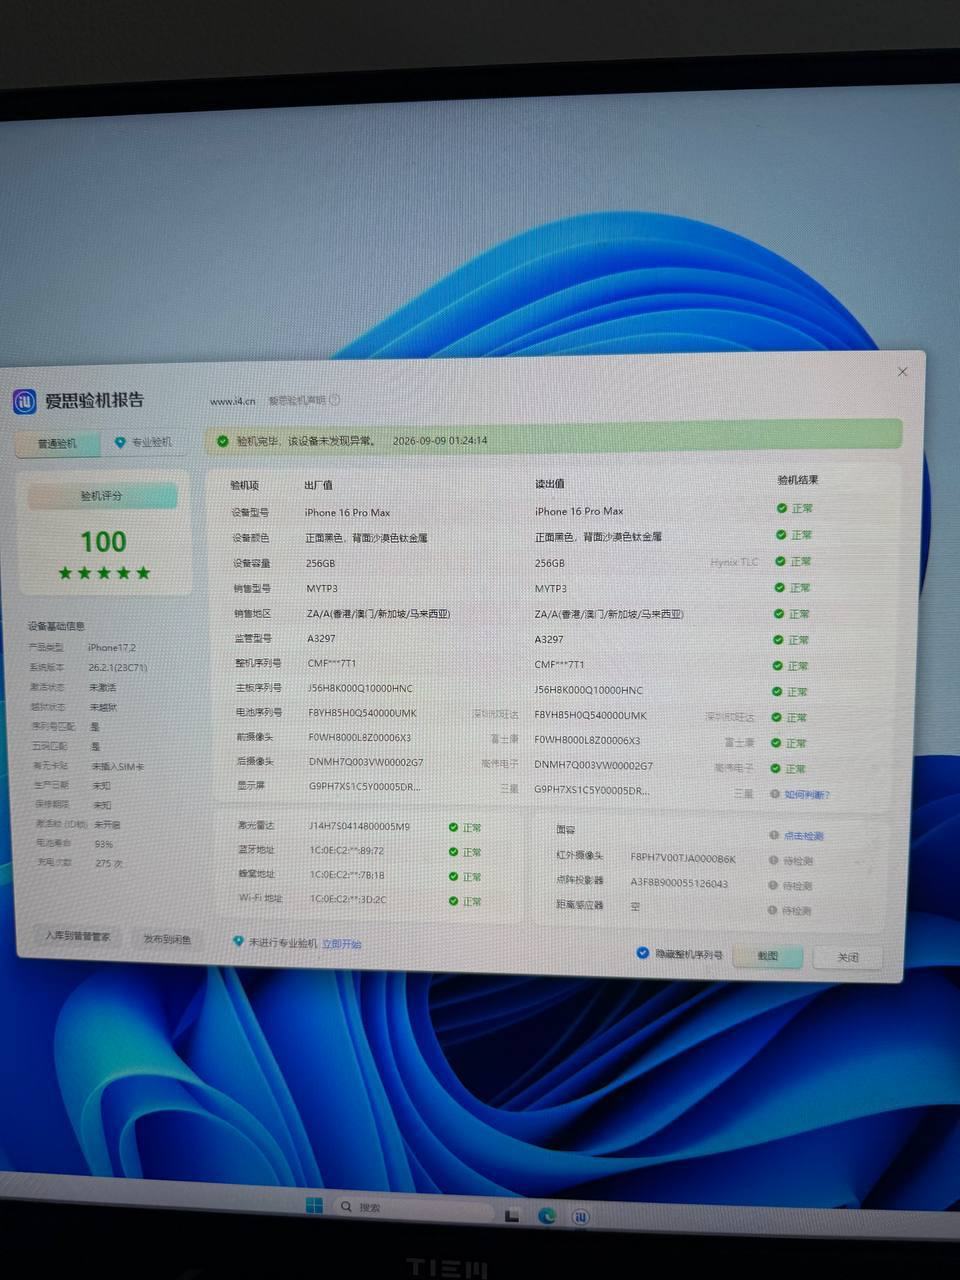Select the factory MYTP3 sales model value
This screenshot has width=960, height=1280.
coord(322,588)
